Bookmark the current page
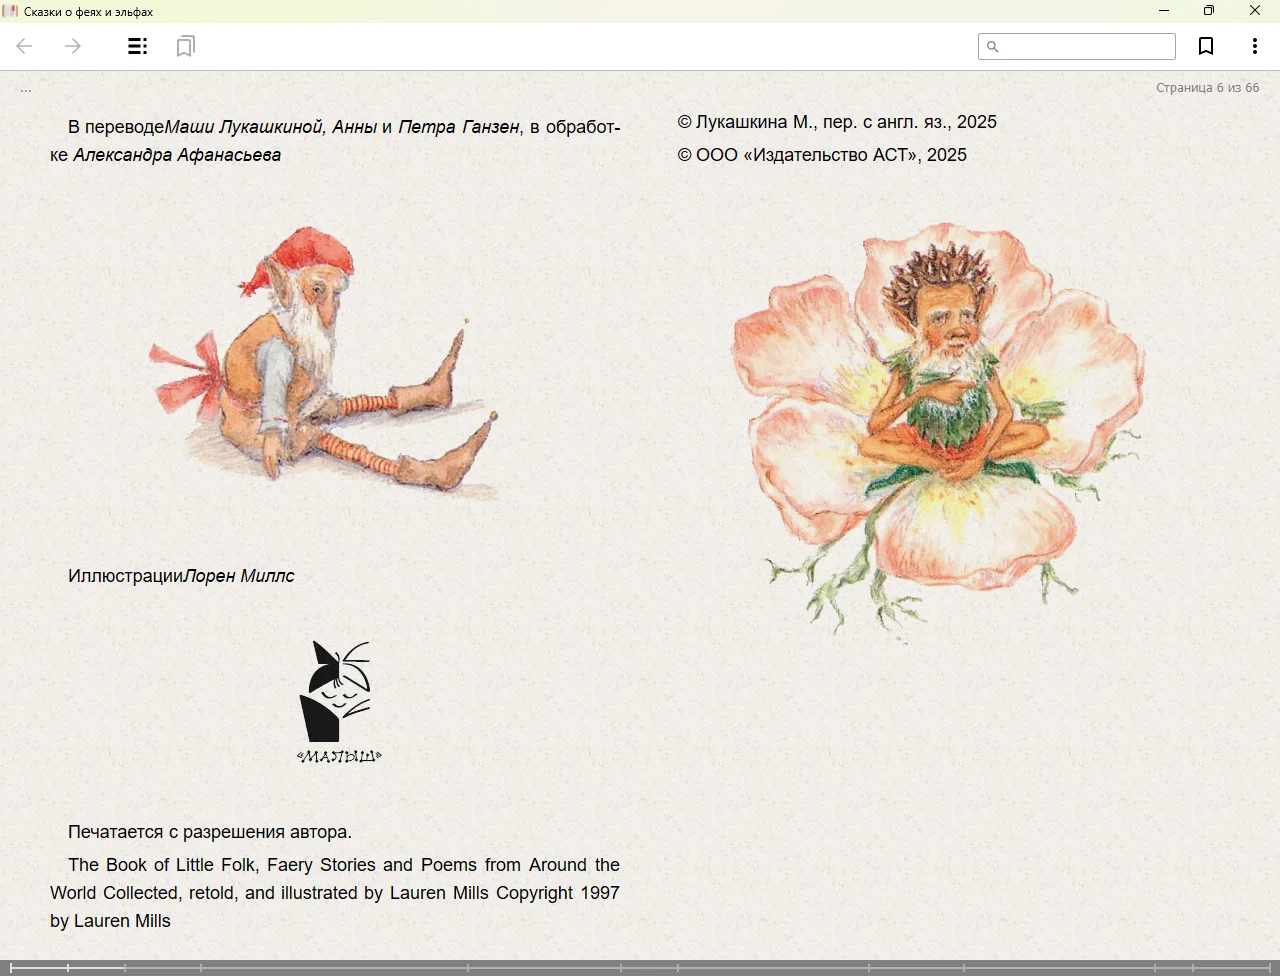The width and height of the screenshot is (1280, 976). tap(1206, 46)
